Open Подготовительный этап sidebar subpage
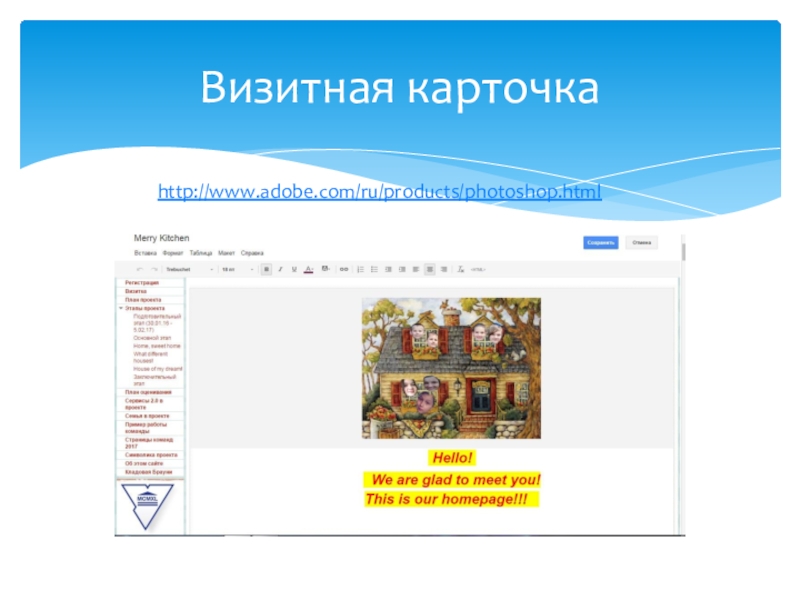Image resolution: width=800 pixels, height=600 pixels. click(x=157, y=323)
